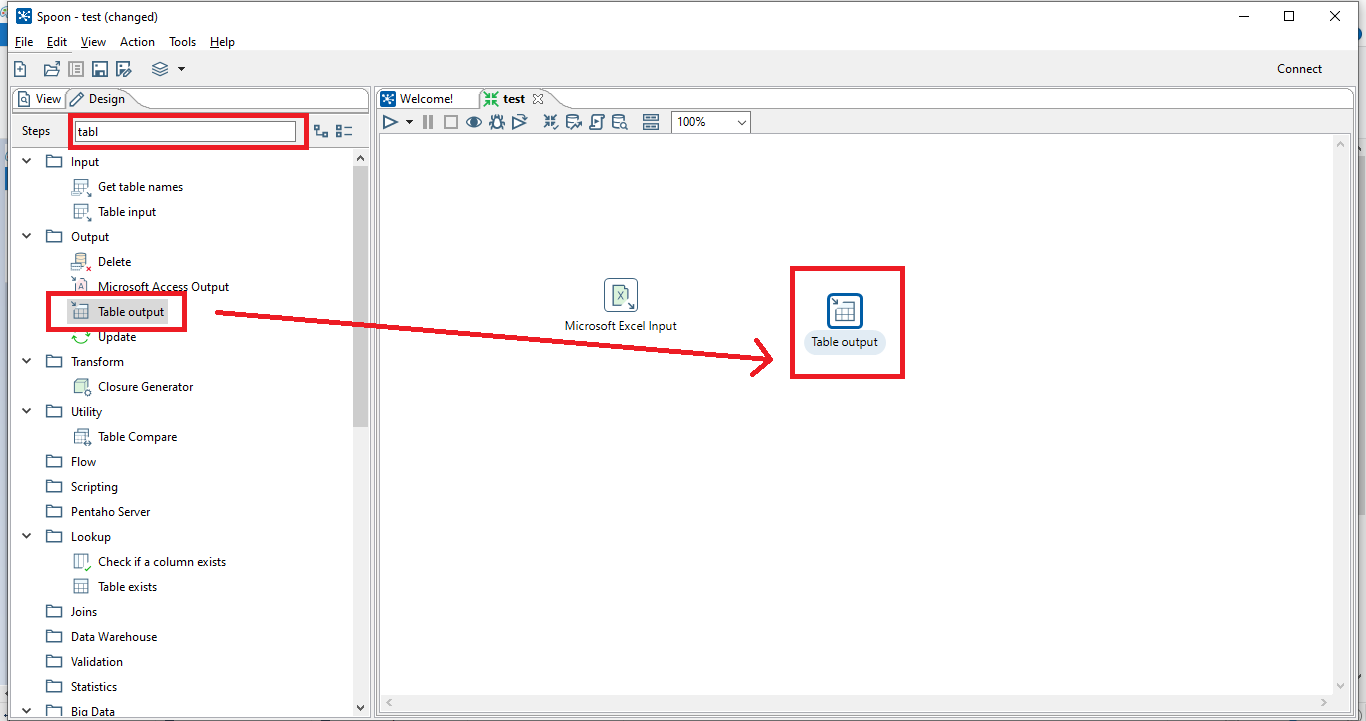Select the Table exists step
This screenshot has height=721, width=1366.
point(127,587)
